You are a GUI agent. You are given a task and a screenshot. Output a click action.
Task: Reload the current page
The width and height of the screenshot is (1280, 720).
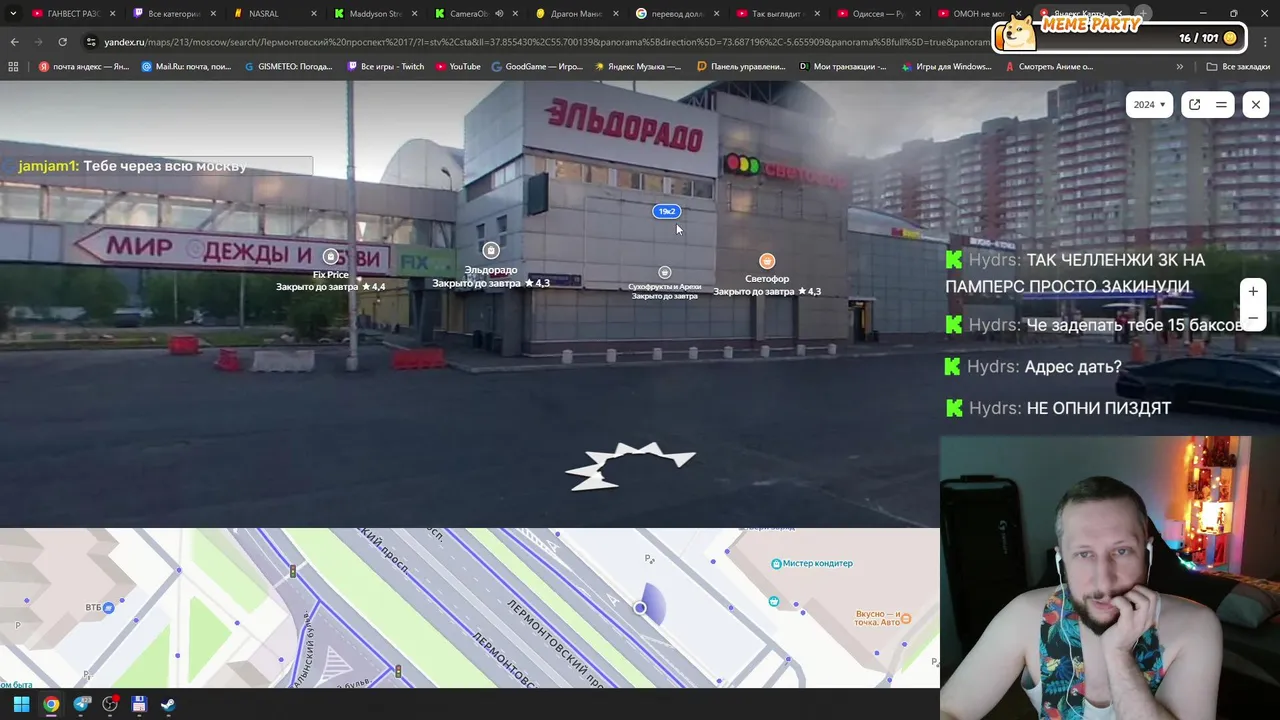coord(62,42)
